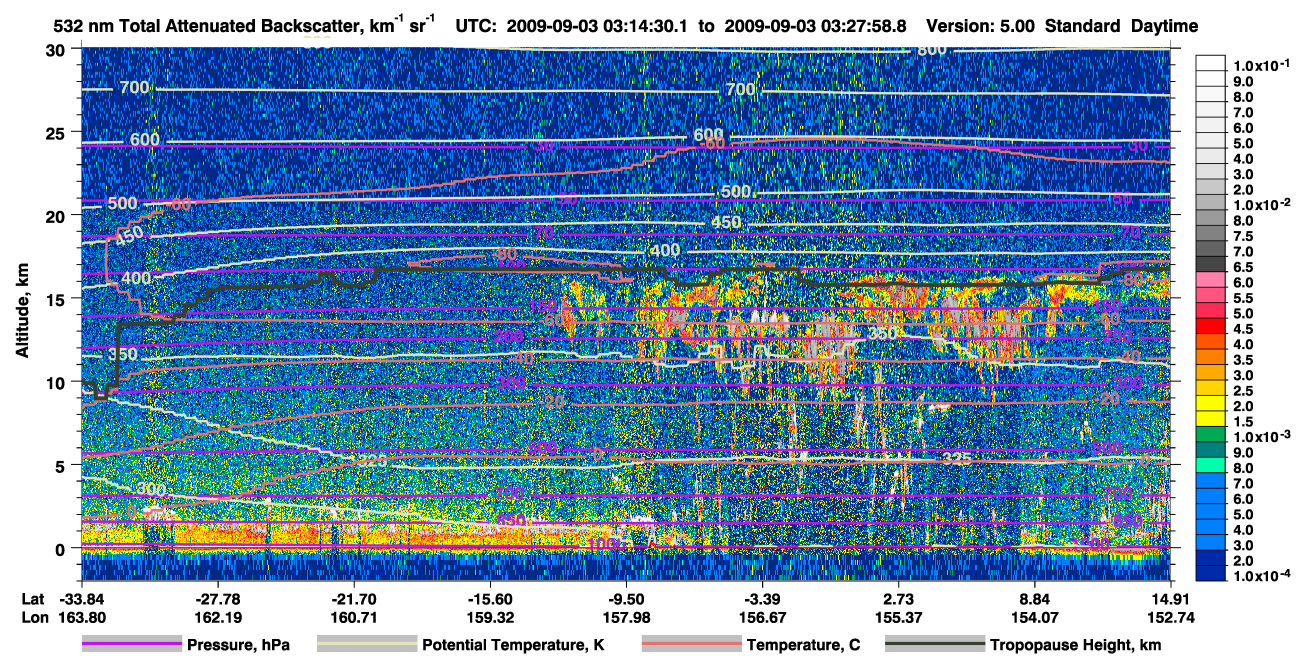Click the latitude value '-15.60'

click(x=490, y=597)
